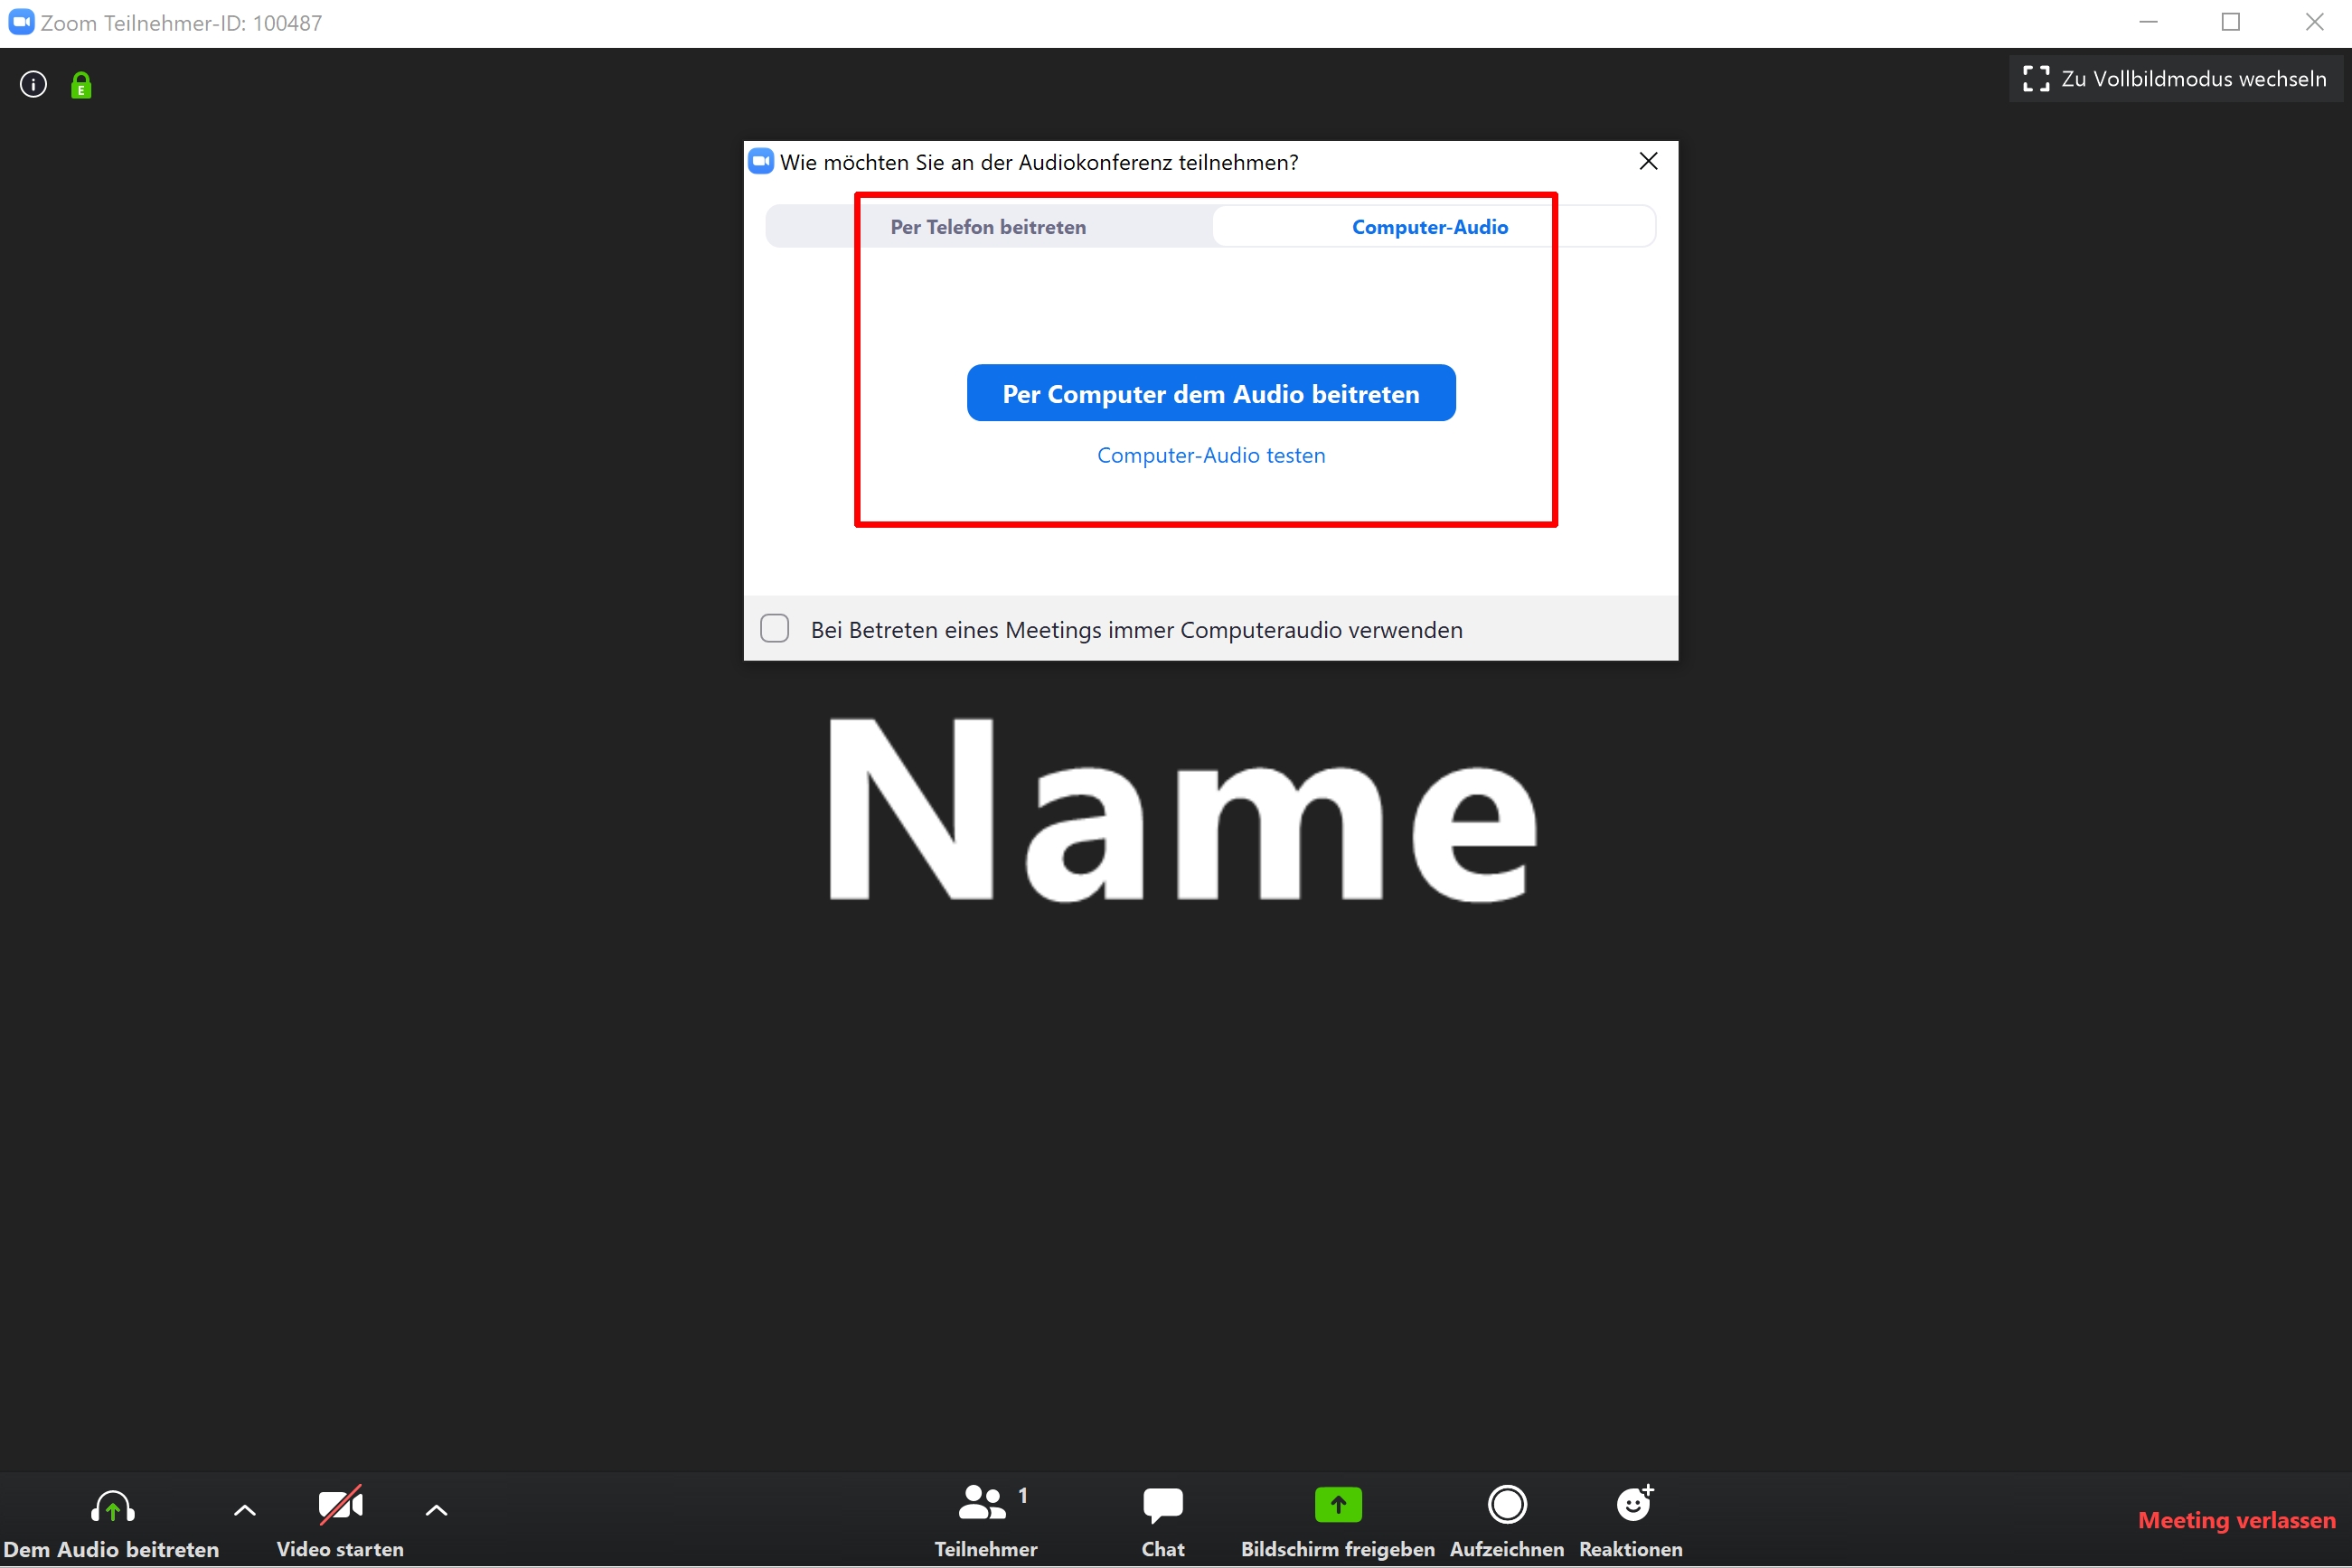
Task: Enable always use computer audio checkbox
Action: [x=775, y=629]
